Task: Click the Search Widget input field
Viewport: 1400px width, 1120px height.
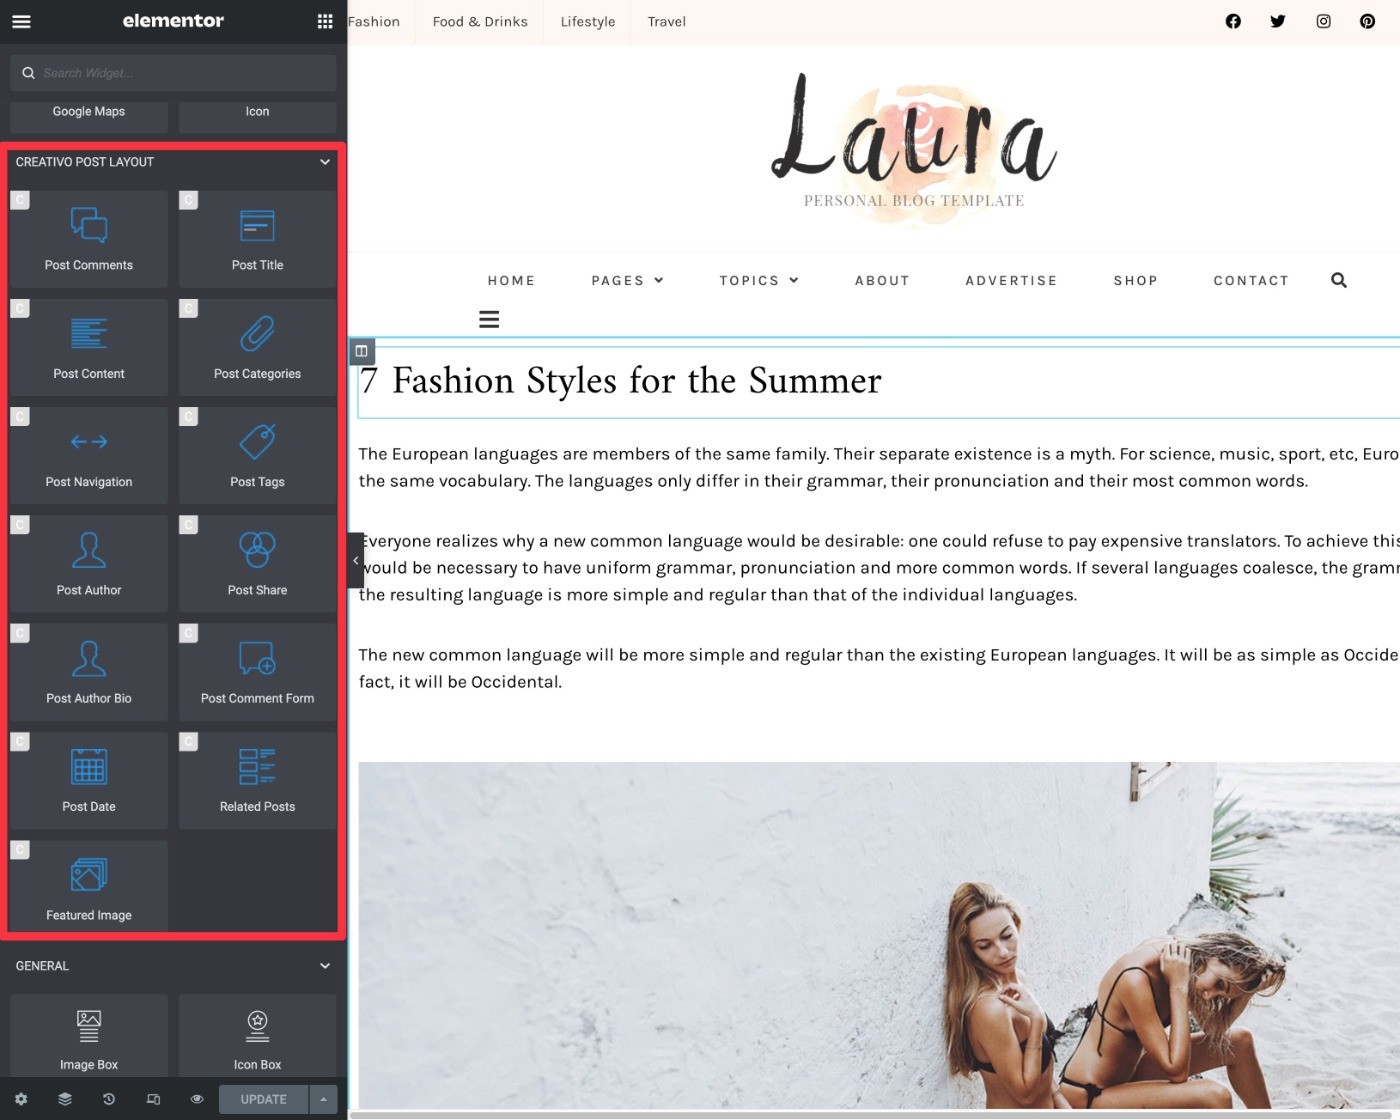Action: (x=173, y=73)
